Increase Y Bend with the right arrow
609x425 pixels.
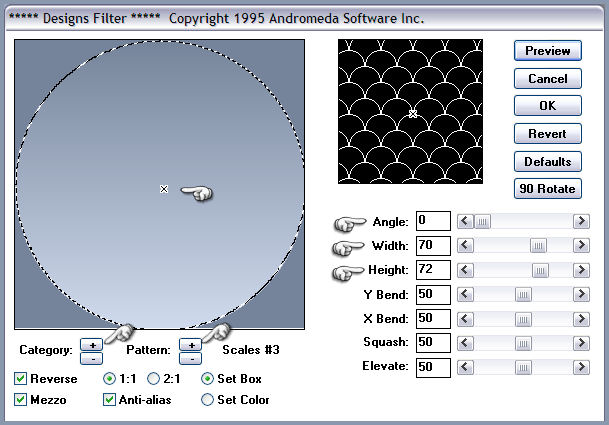tap(581, 294)
